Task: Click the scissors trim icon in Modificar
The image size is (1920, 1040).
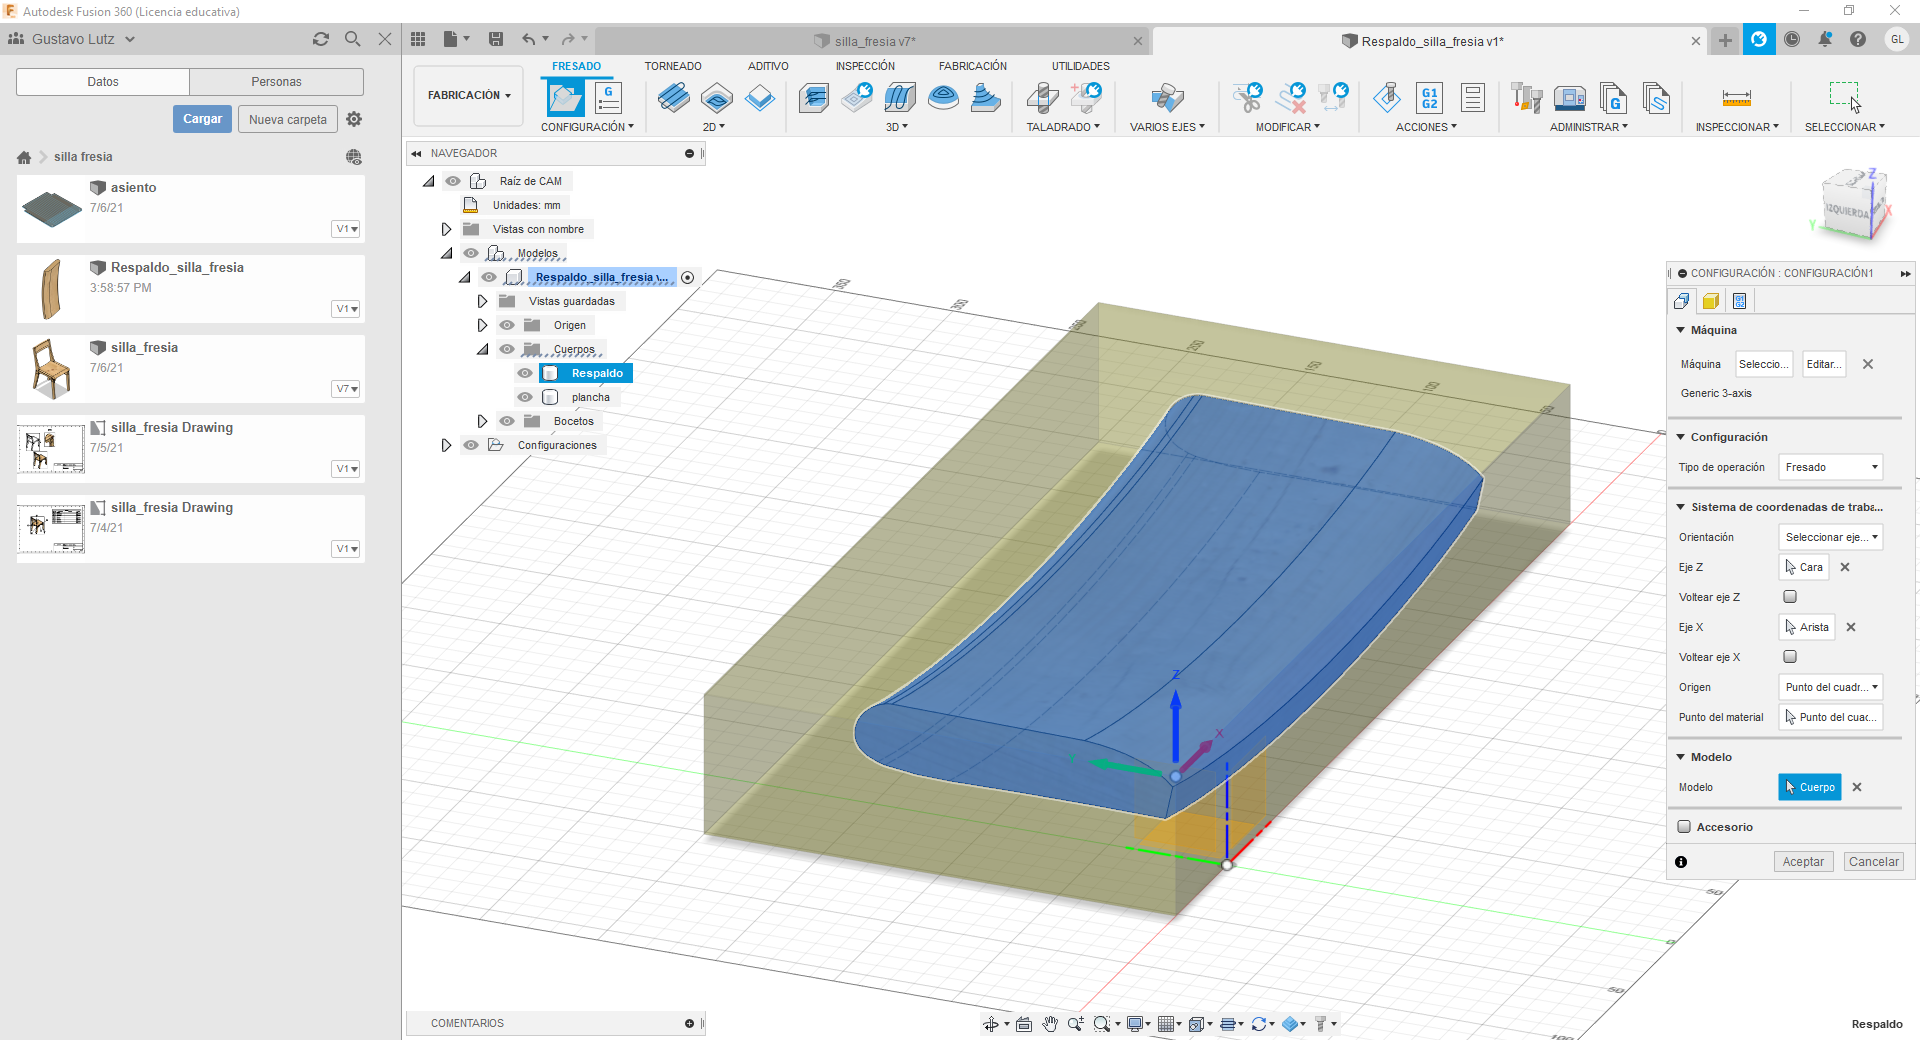Action: click(x=1247, y=98)
